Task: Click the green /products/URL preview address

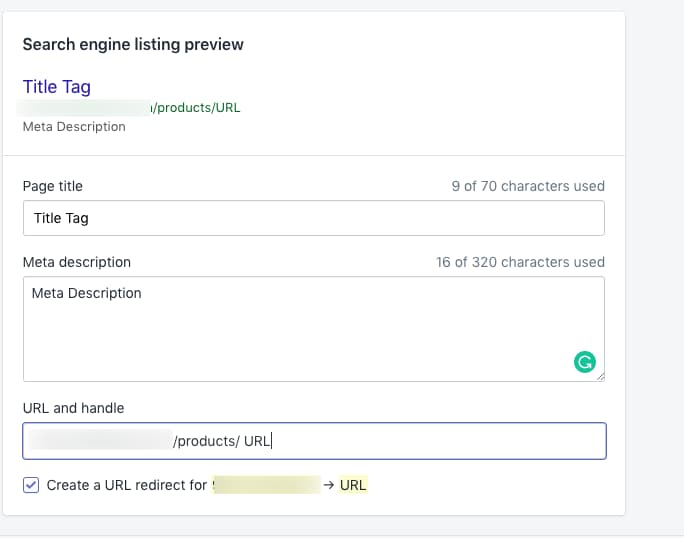Action: click(x=195, y=108)
